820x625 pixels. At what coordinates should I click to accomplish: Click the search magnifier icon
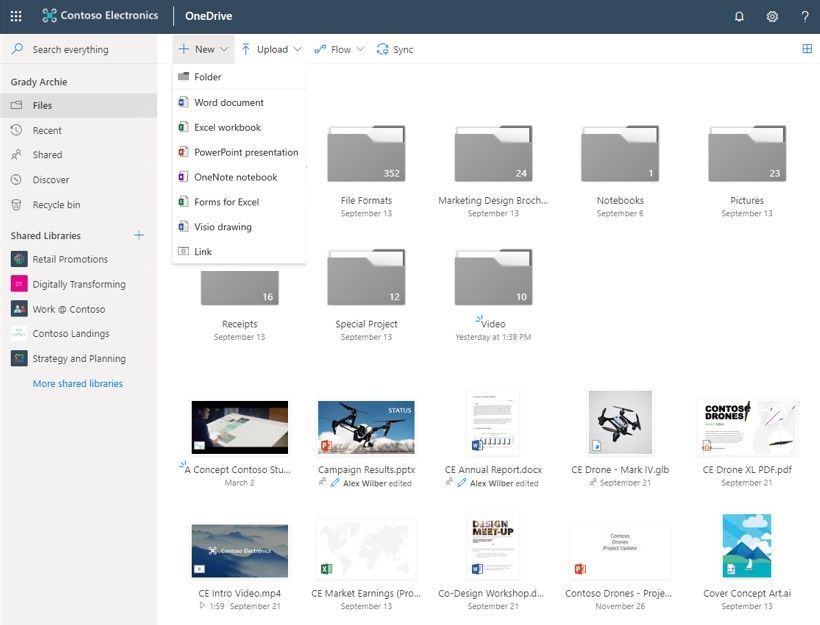(17, 49)
